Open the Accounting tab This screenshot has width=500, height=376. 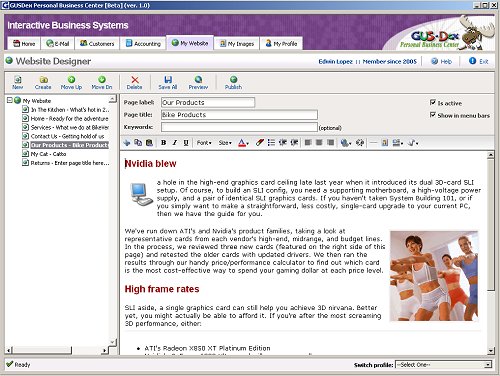[143, 44]
